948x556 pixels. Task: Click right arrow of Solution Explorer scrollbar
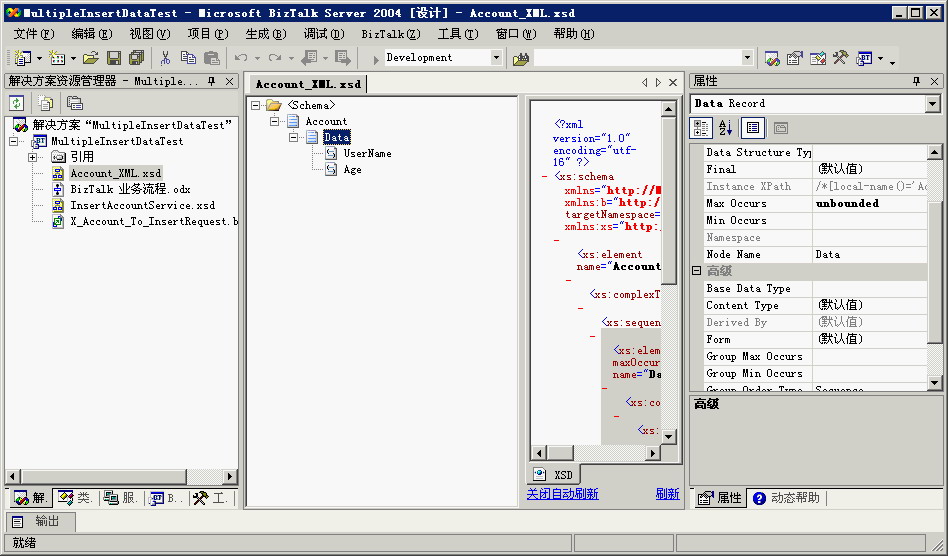click(x=229, y=476)
